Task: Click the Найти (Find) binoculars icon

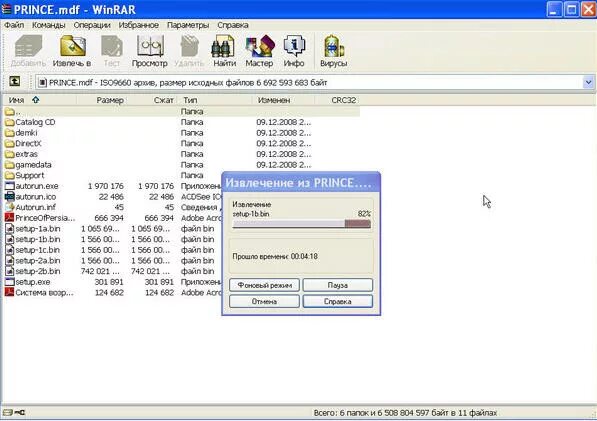Action: click(x=223, y=46)
